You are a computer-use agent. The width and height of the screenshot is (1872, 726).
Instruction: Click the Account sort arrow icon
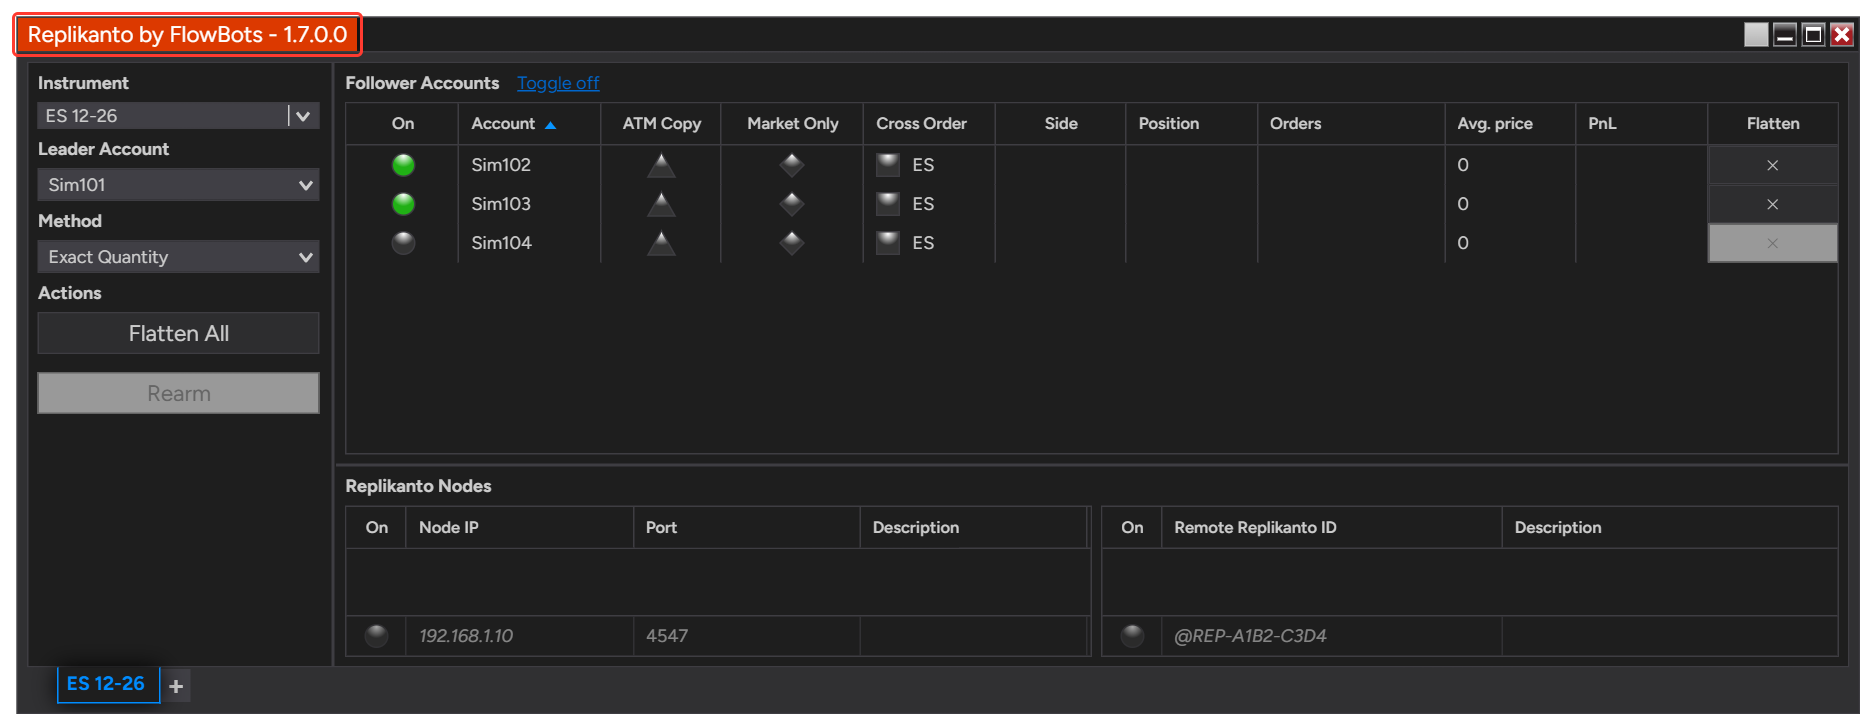pyautogui.click(x=550, y=125)
